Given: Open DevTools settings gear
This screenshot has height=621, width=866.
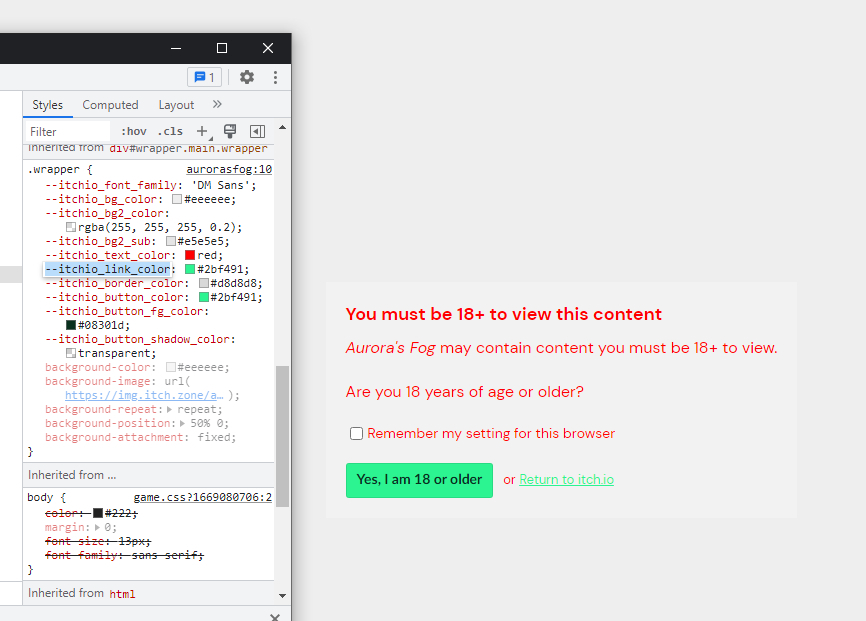Looking at the screenshot, I should tap(247, 77).
